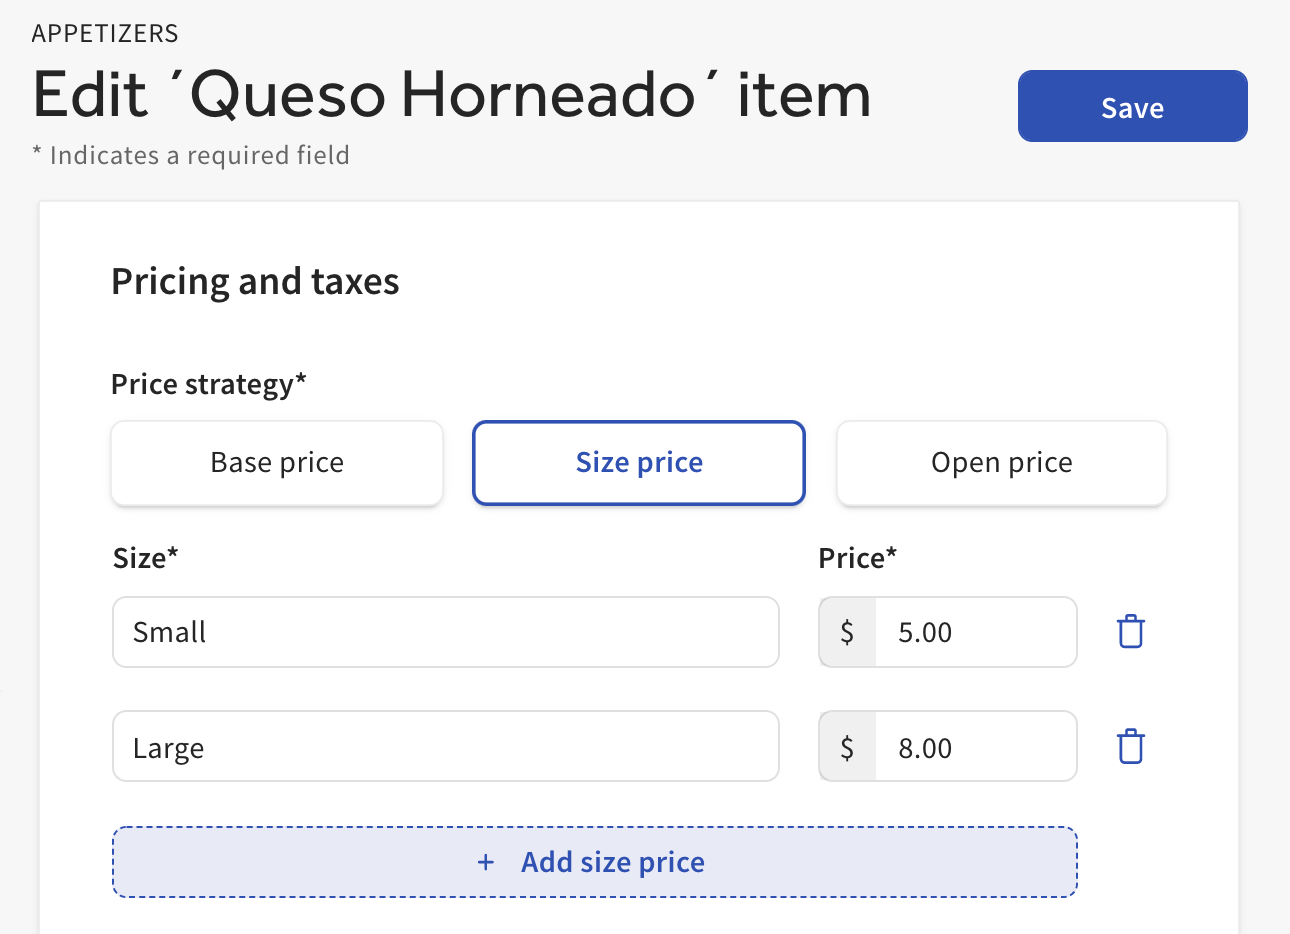Click inside the Large size name field
Screen dimensions: 1290x934
[445, 745]
